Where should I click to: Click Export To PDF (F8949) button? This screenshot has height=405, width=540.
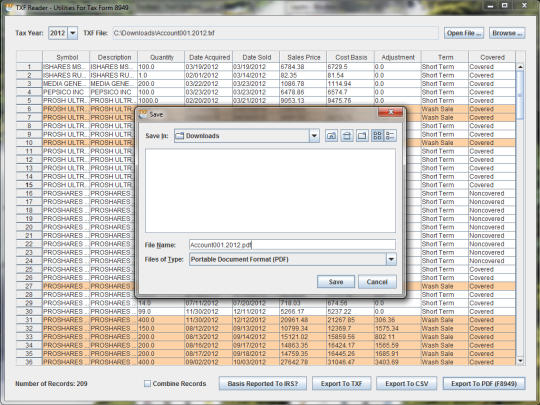(x=484, y=383)
